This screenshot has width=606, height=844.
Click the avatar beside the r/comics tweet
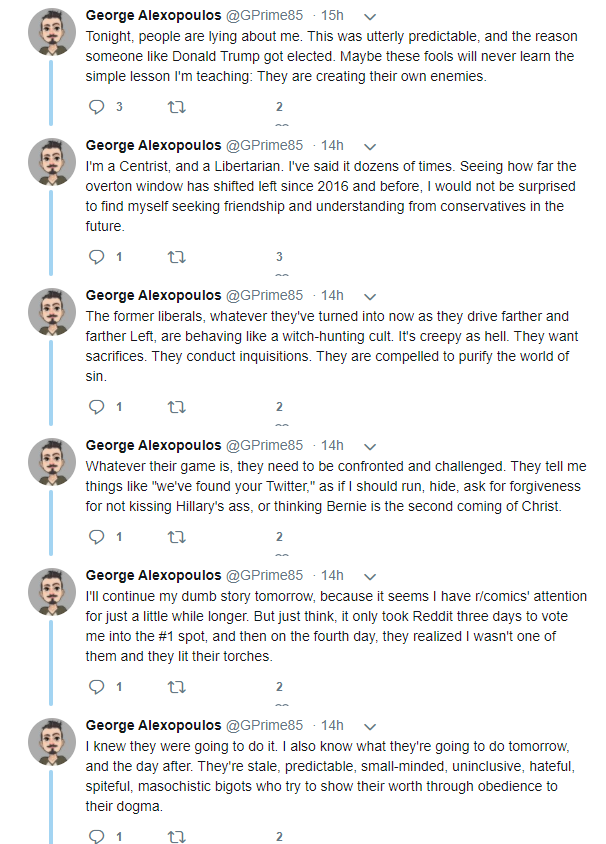[52, 592]
